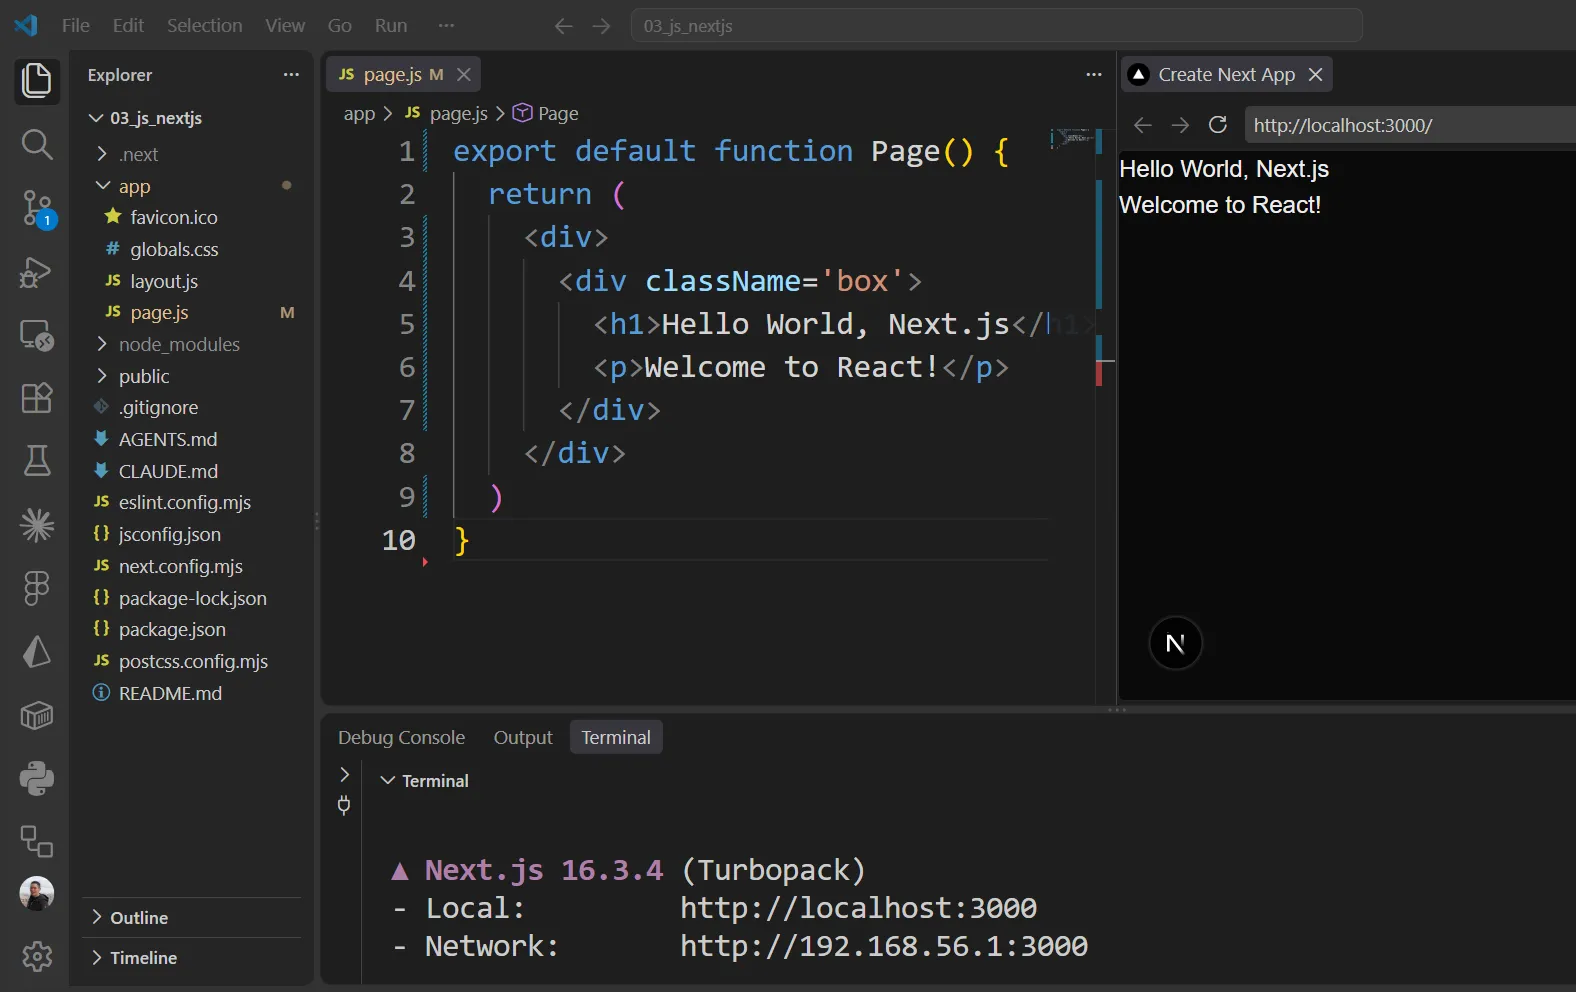Click the browser URL address field
This screenshot has height=992, width=1576.
coord(1410,125)
